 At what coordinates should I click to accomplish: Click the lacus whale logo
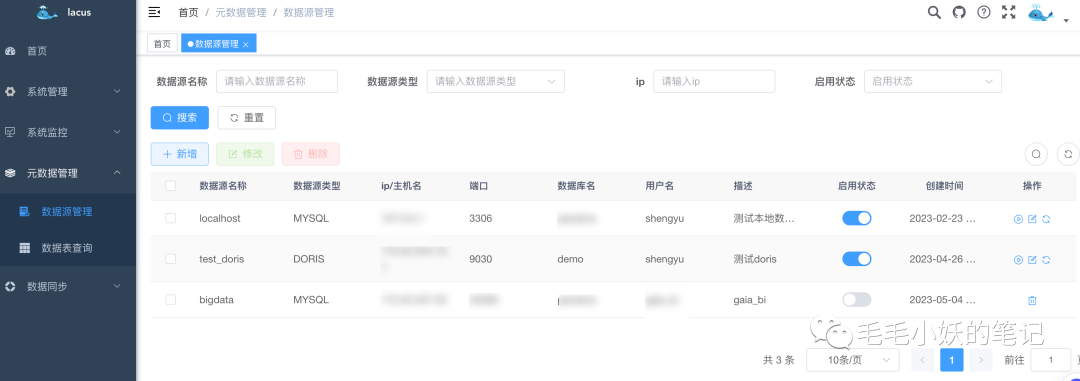48,12
